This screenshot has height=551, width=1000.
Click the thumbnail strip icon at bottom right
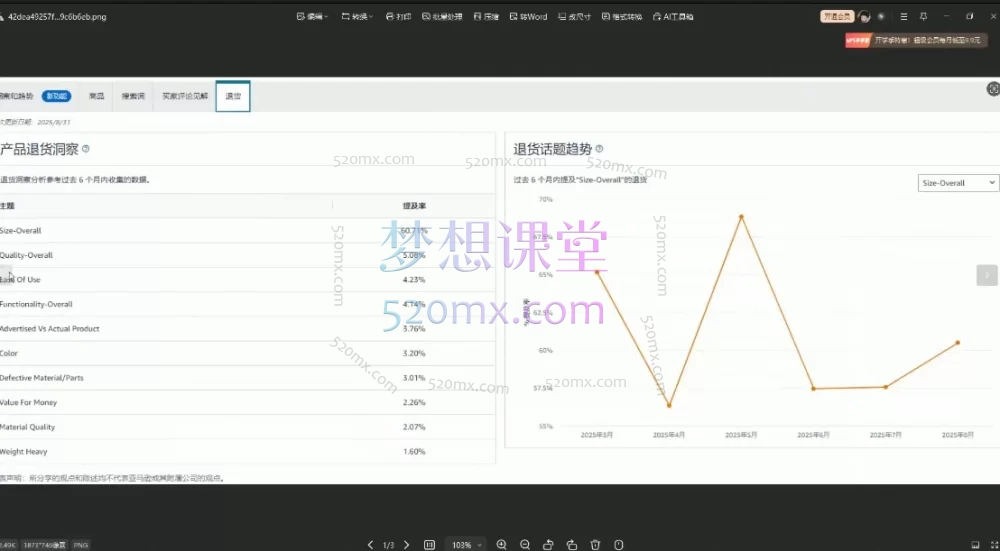(975, 545)
